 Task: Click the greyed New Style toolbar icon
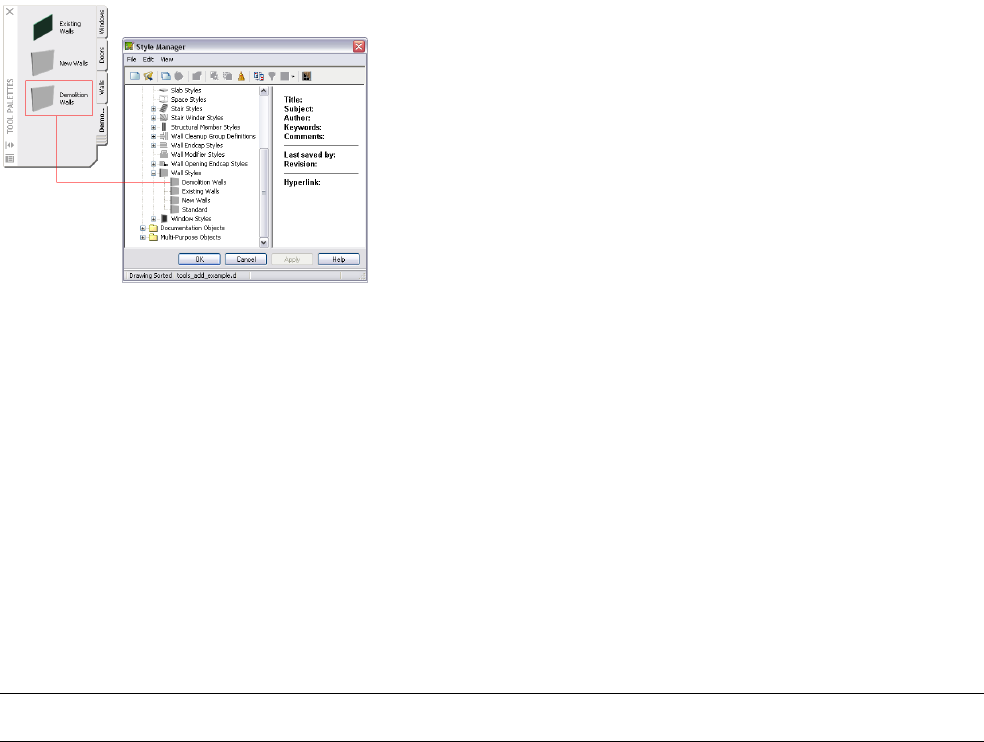(214, 76)
